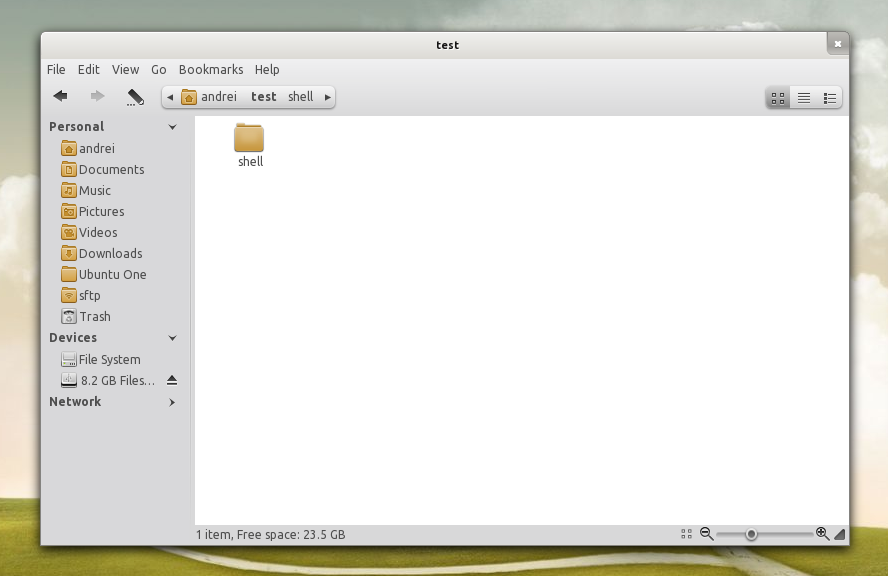The height and width of the screenshot is (576, 888).
Task: Click the forward navigation arrow
Action: (x=97, y=96)
